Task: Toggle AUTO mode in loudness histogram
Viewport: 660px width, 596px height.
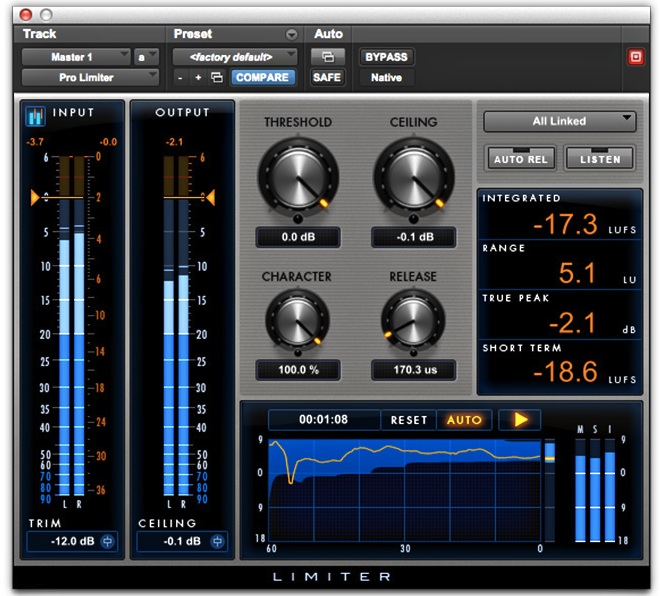Action: [464, 420]
